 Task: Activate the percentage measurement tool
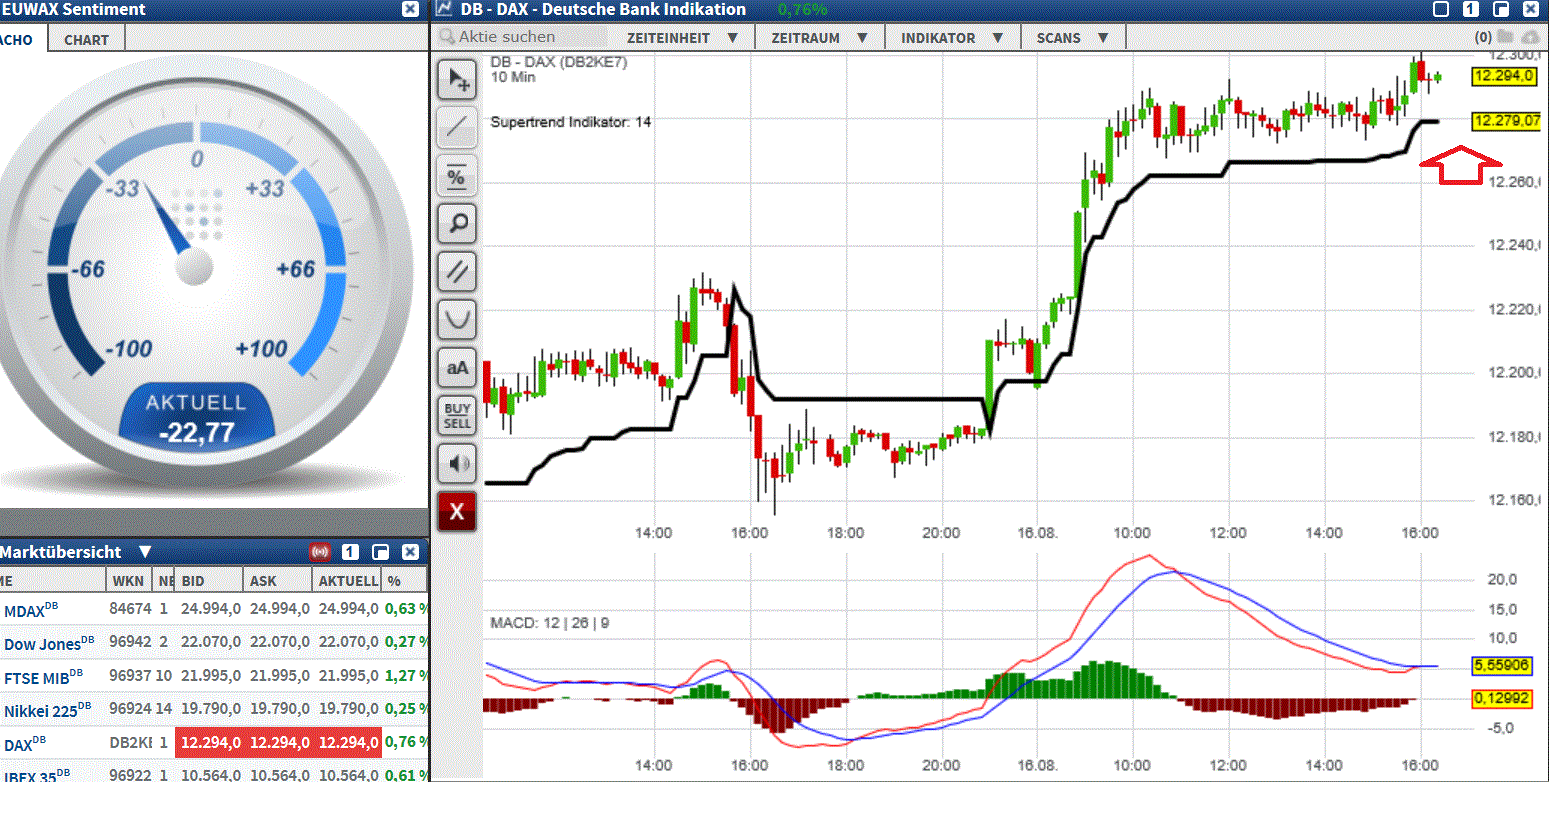457,175
